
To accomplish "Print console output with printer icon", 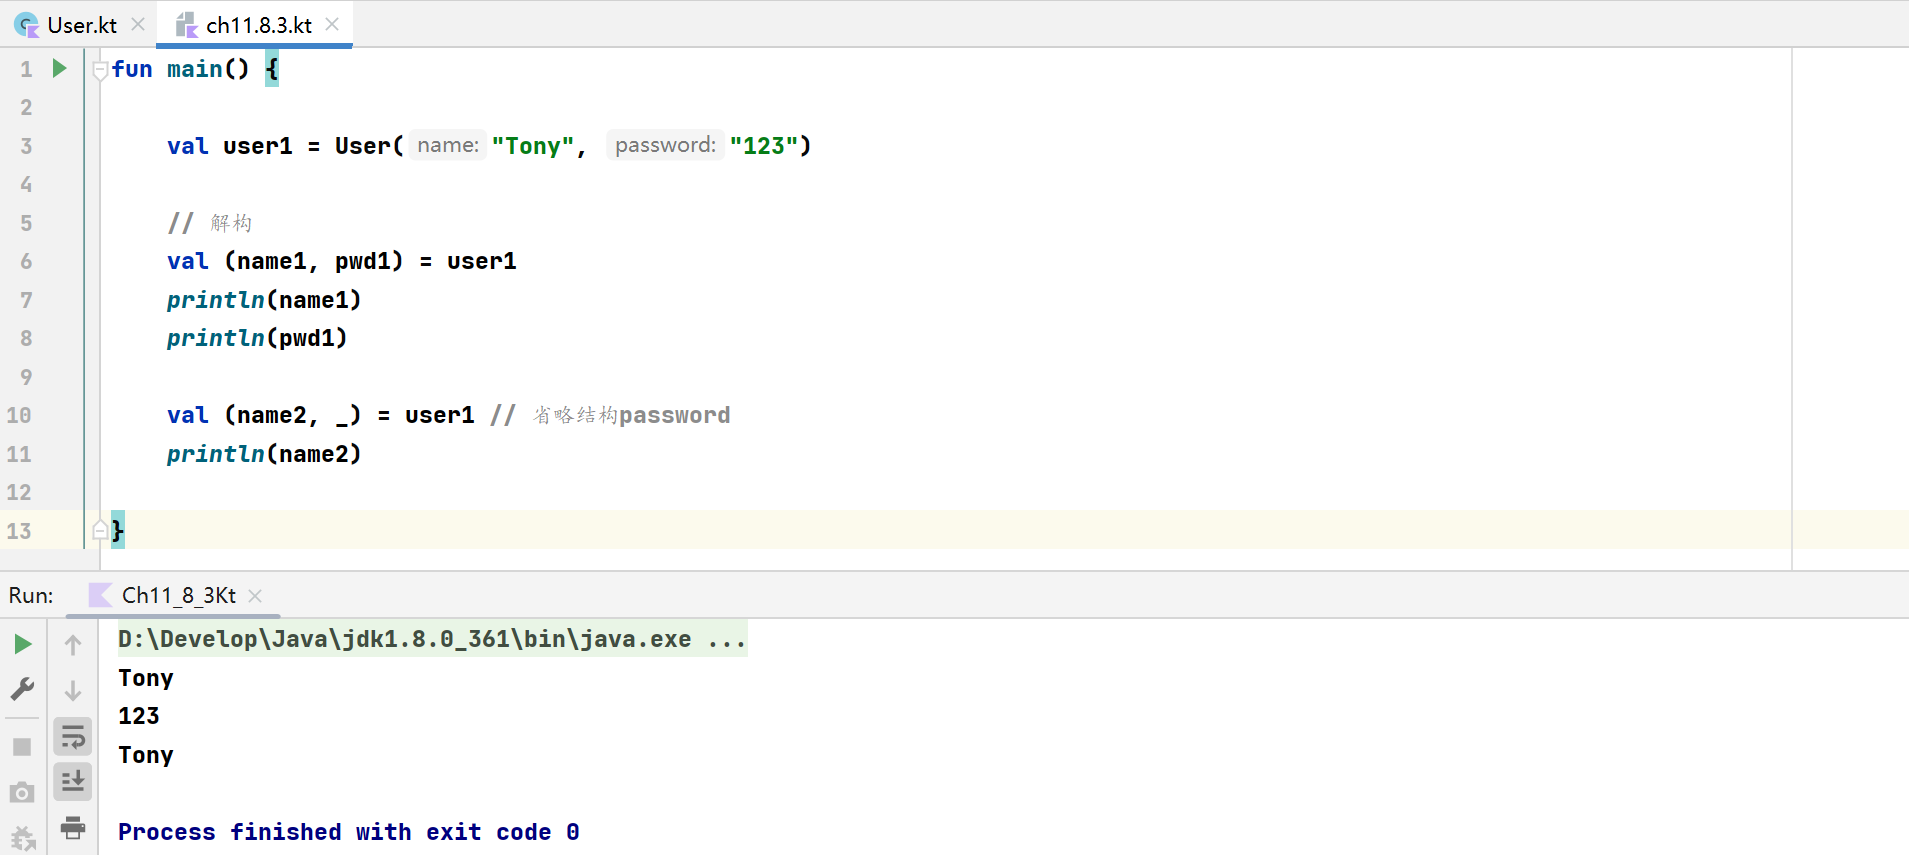I will point(73,827).
